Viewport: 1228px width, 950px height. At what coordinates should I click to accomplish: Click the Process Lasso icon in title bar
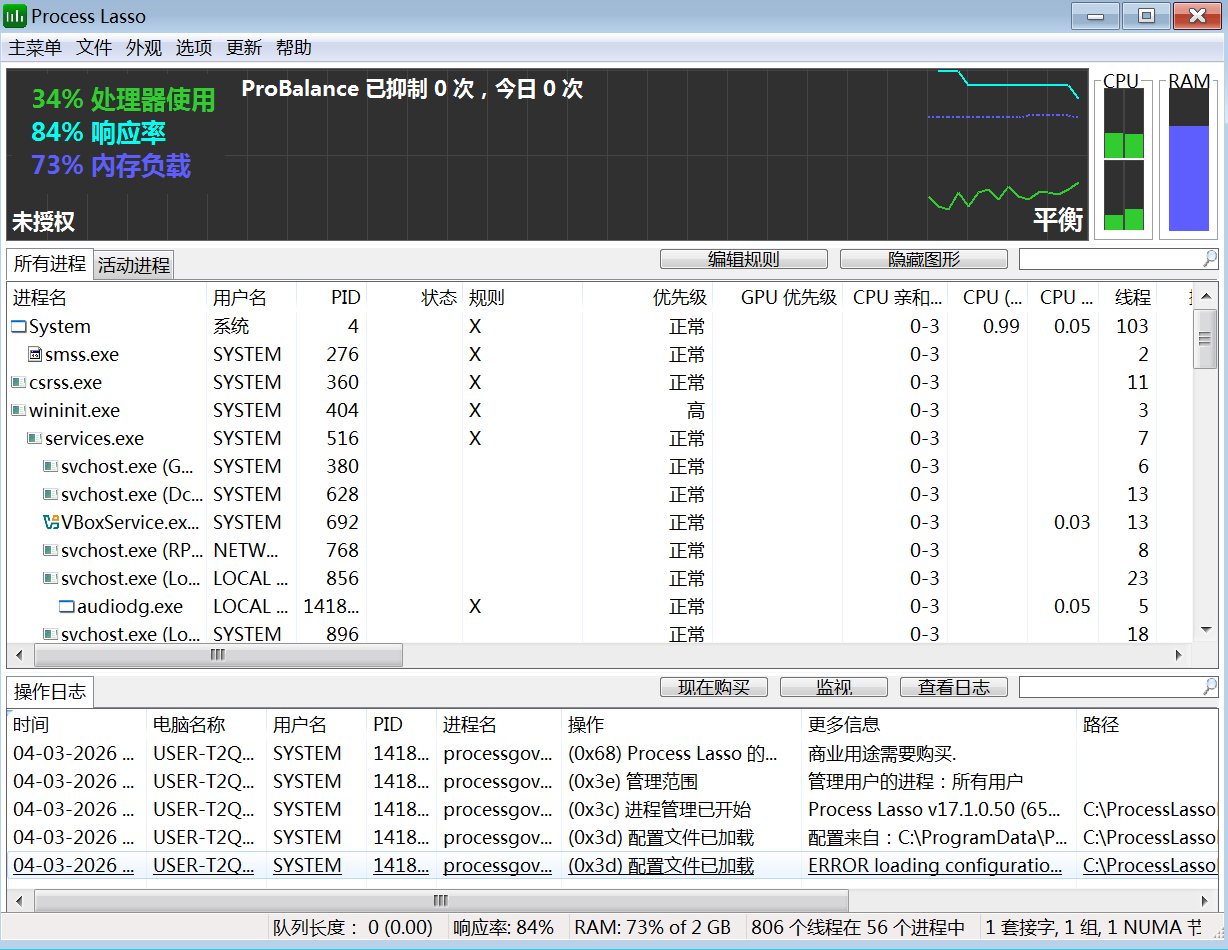coord(16,15)
